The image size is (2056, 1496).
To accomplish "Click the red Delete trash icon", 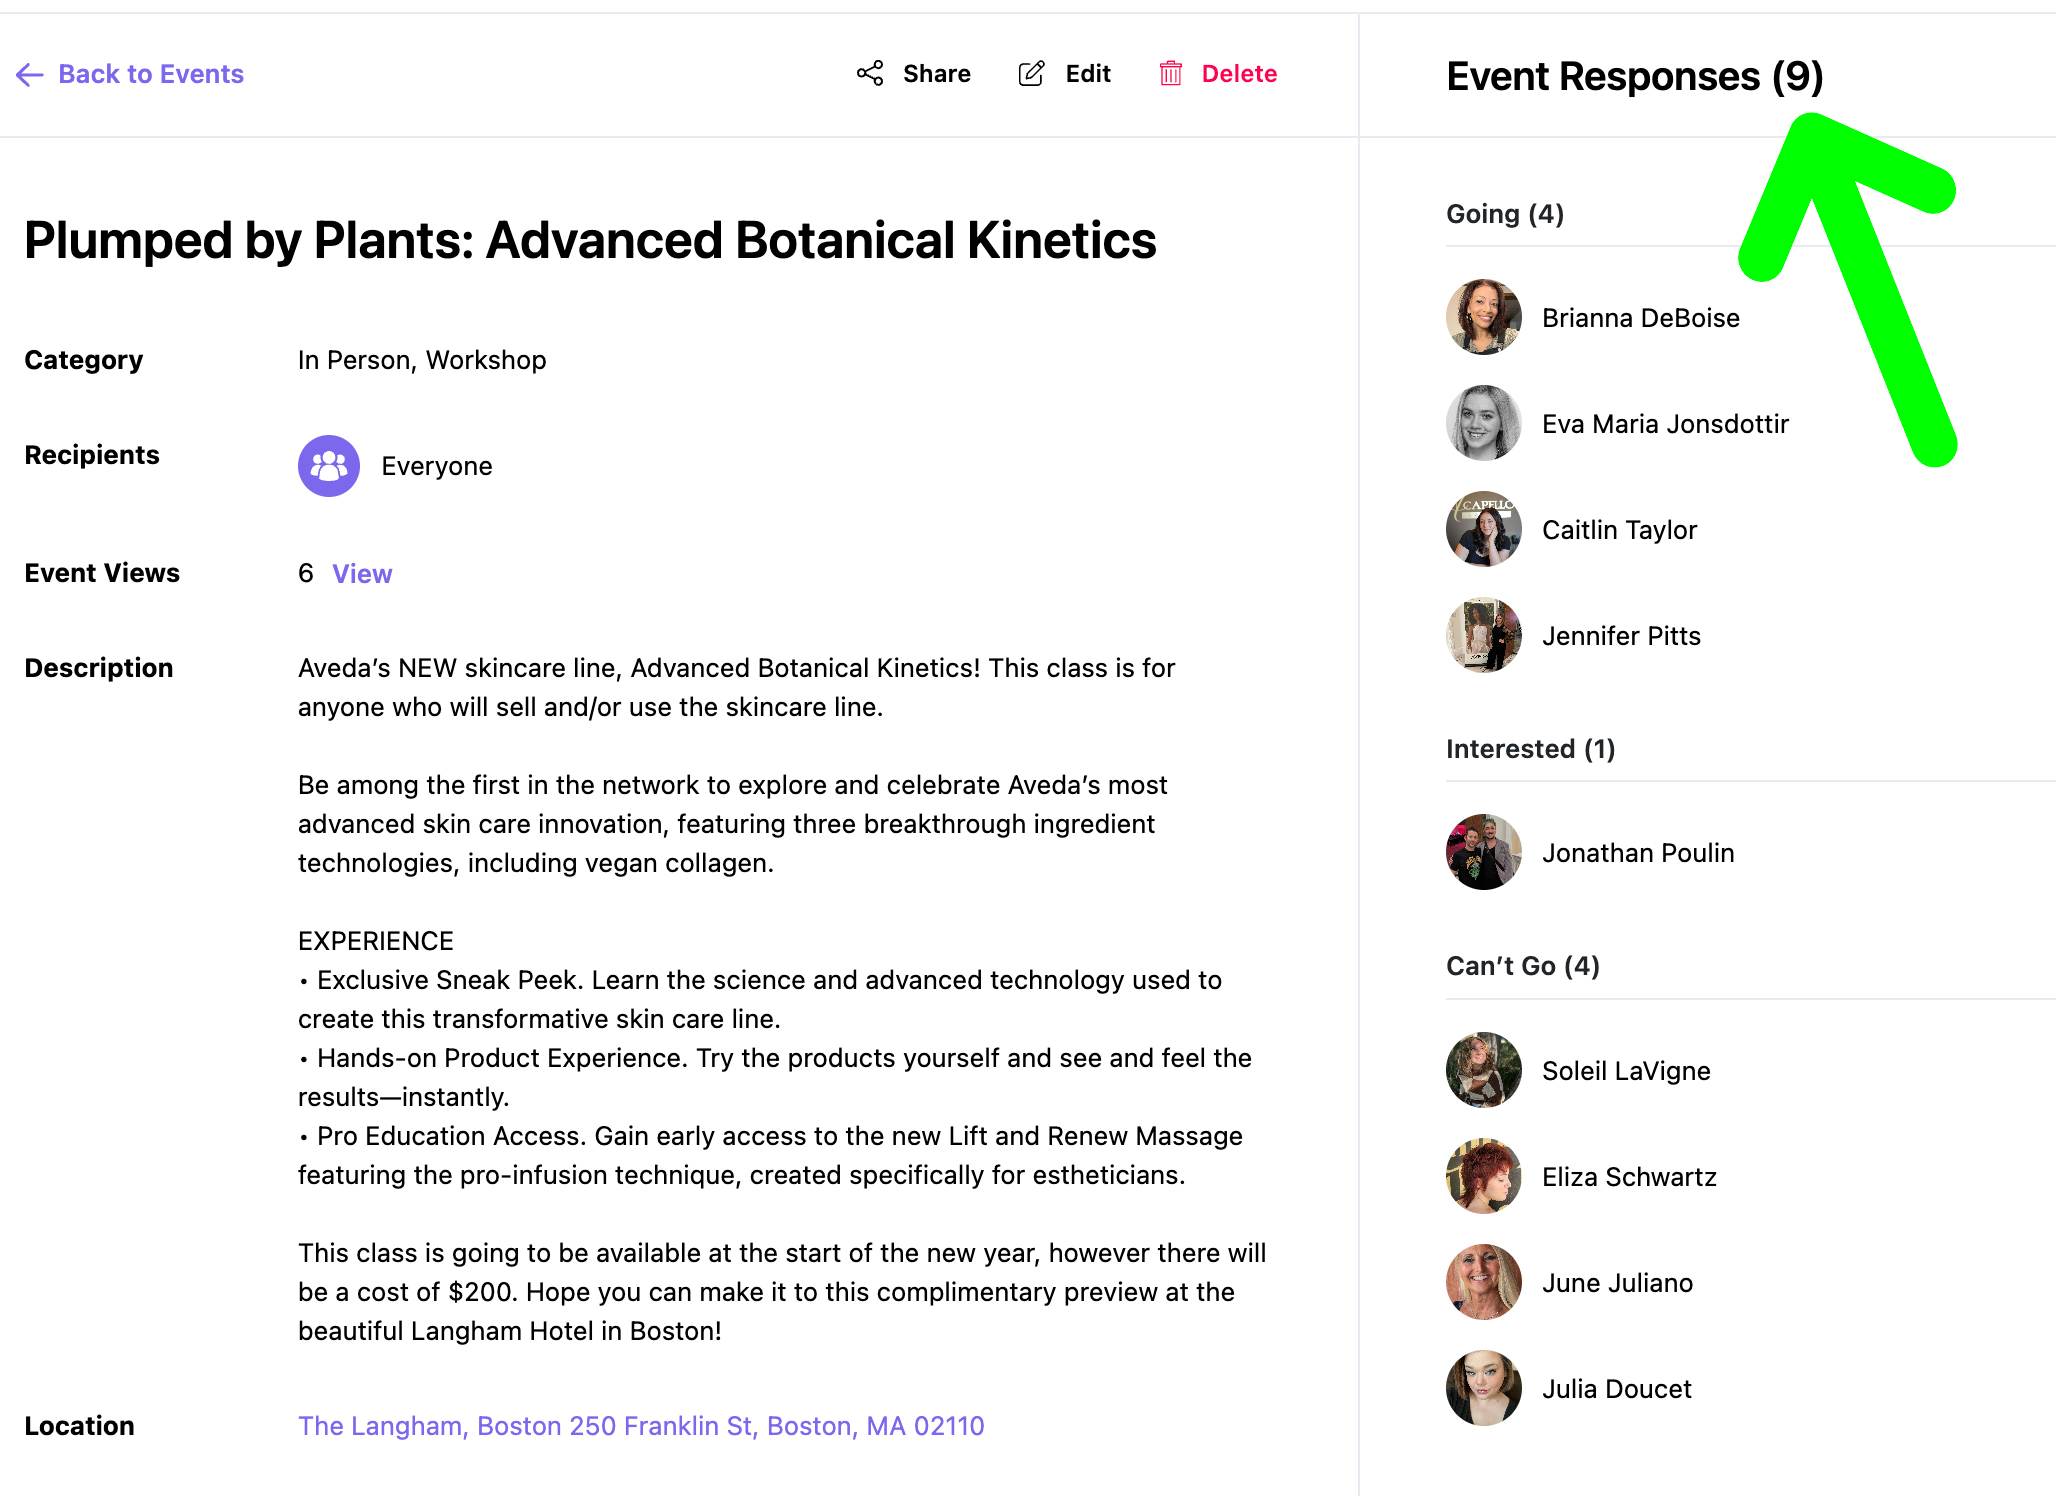I will [x=1171, y=73].
